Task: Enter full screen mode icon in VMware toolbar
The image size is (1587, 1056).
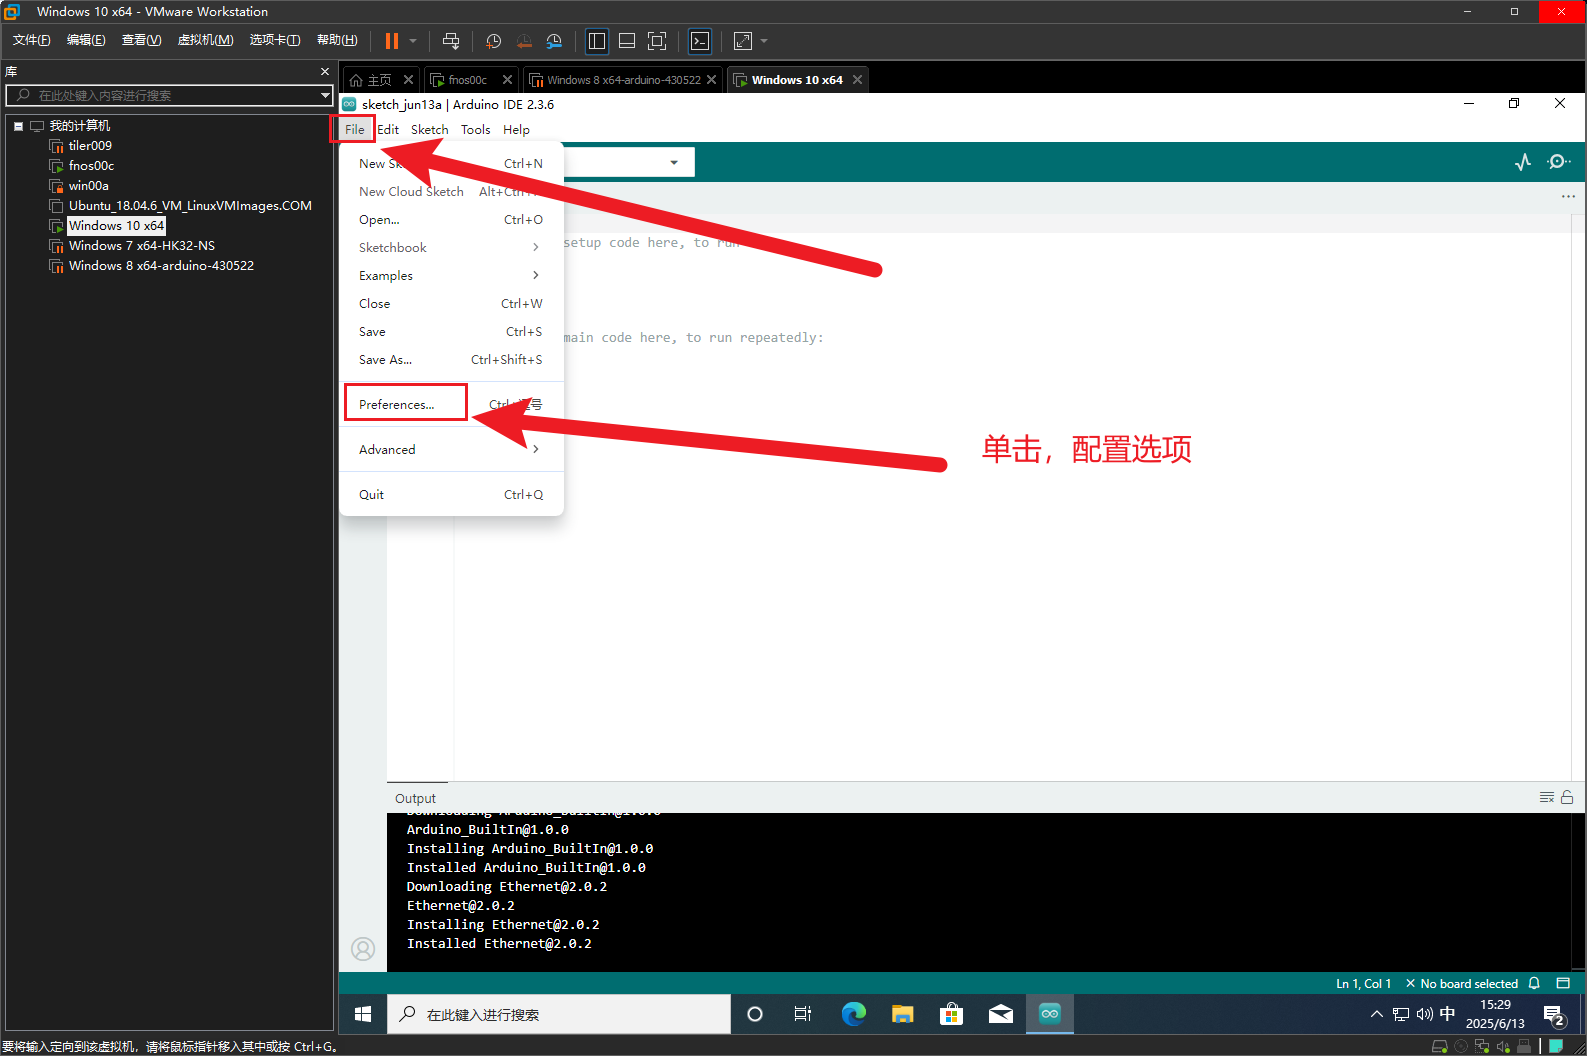Action: point(657,41)
